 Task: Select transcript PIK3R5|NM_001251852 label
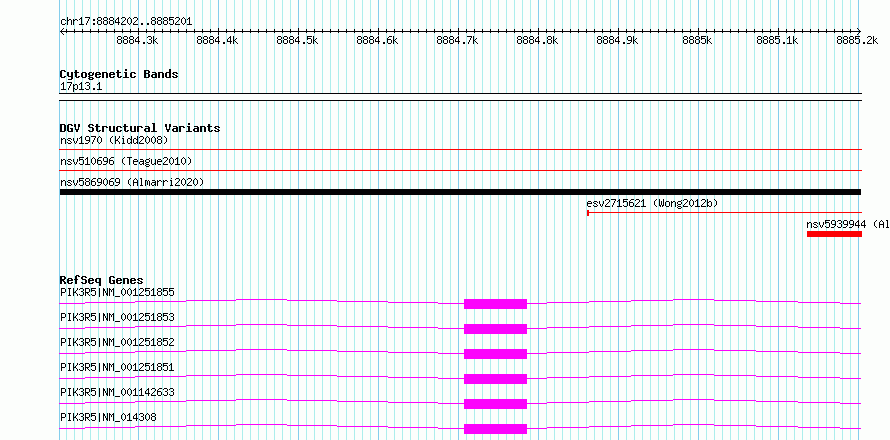coord(117,343)
